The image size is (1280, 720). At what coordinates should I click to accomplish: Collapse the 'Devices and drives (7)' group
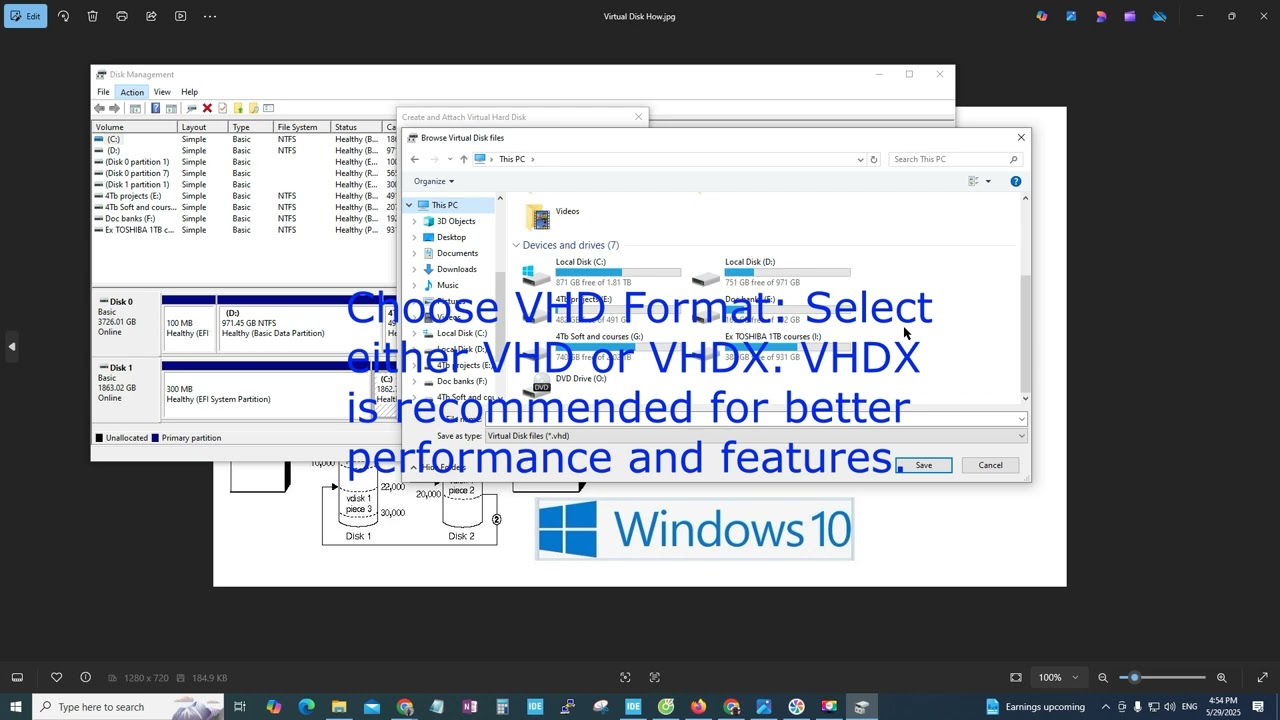[x=517, y=245]
